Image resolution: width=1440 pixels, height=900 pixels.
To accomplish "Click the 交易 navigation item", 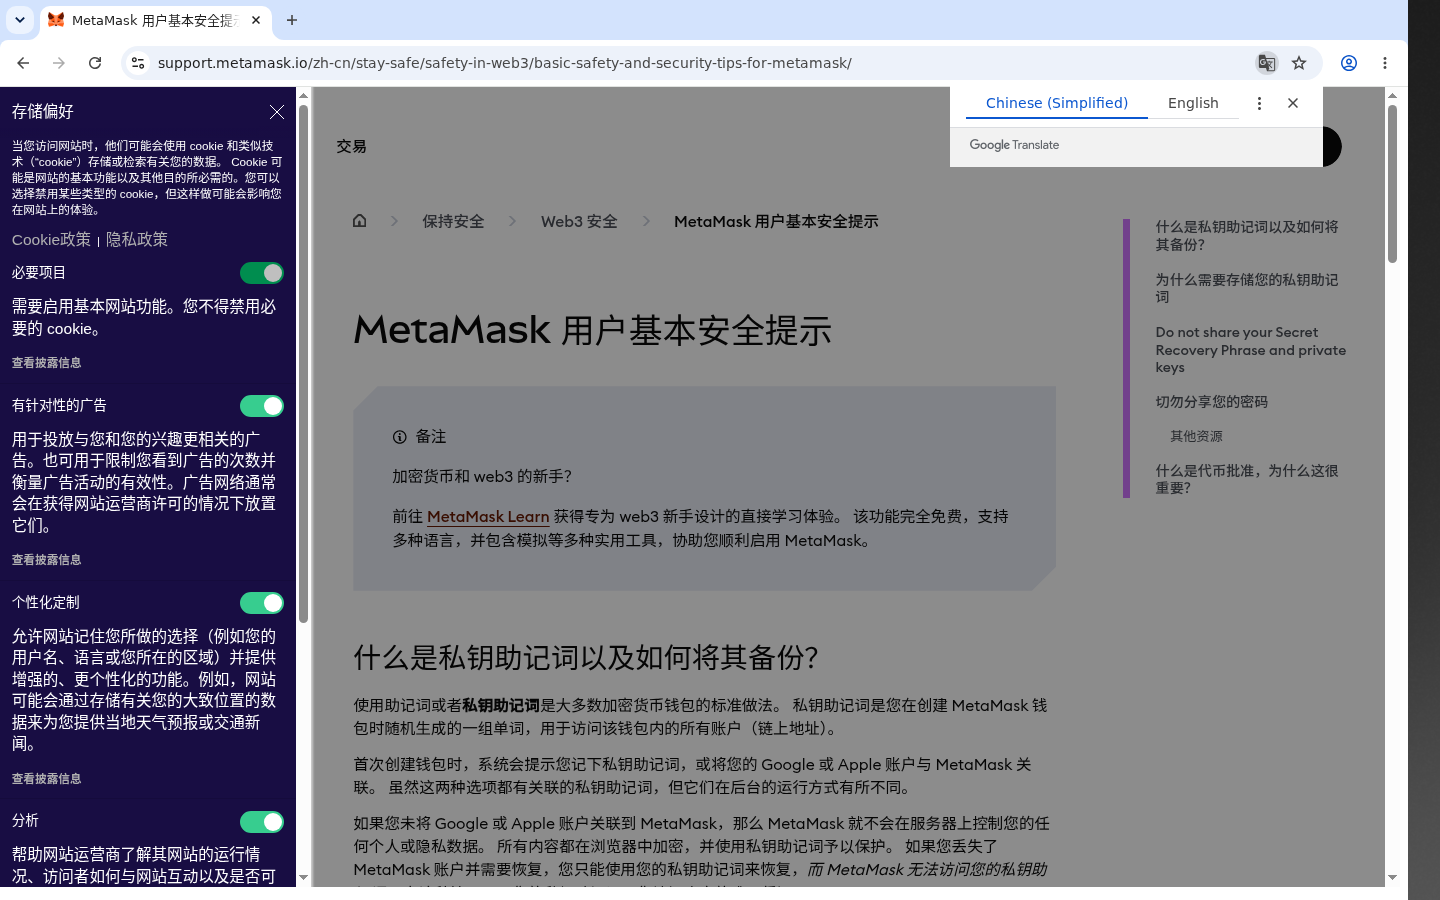I will tap(351, 146).
